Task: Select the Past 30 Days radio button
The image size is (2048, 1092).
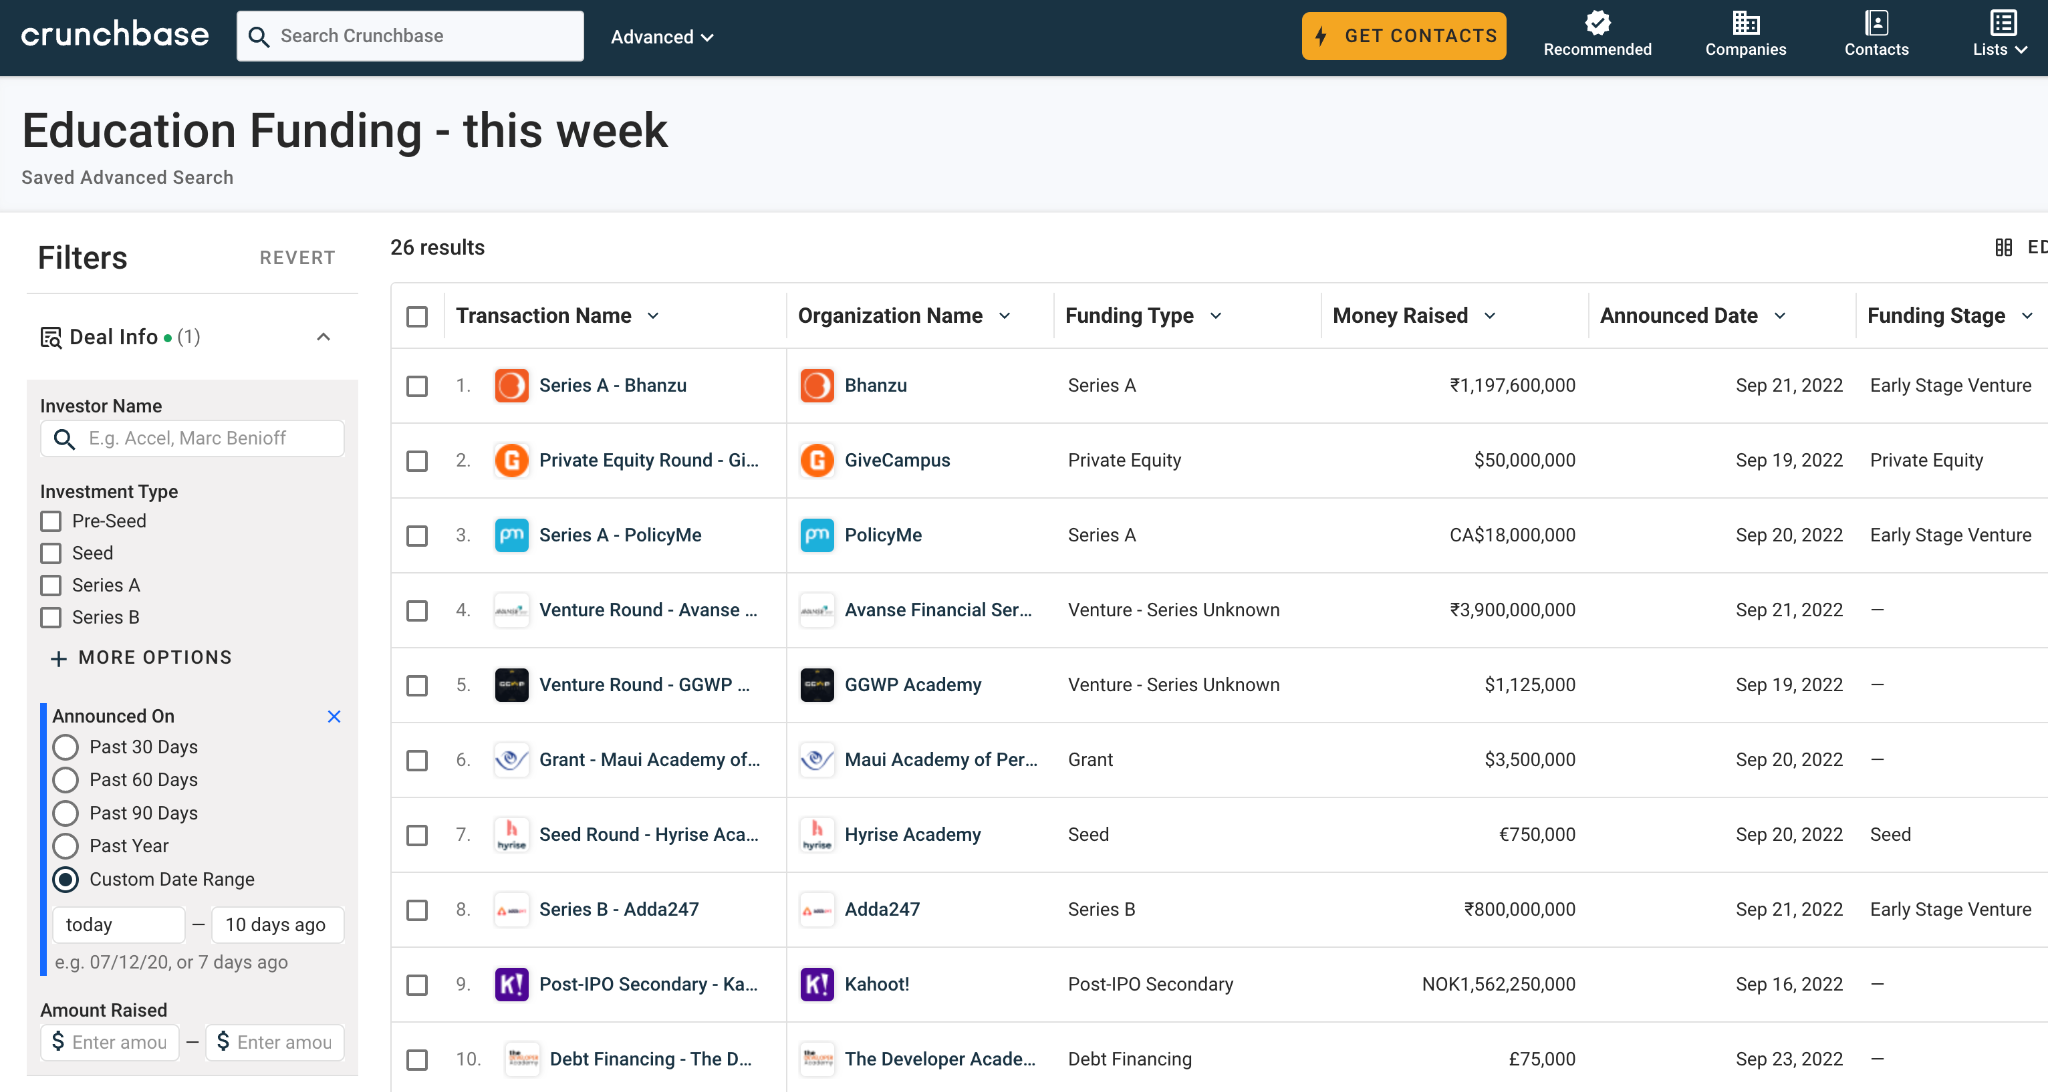Action: [x=65, y=748]
